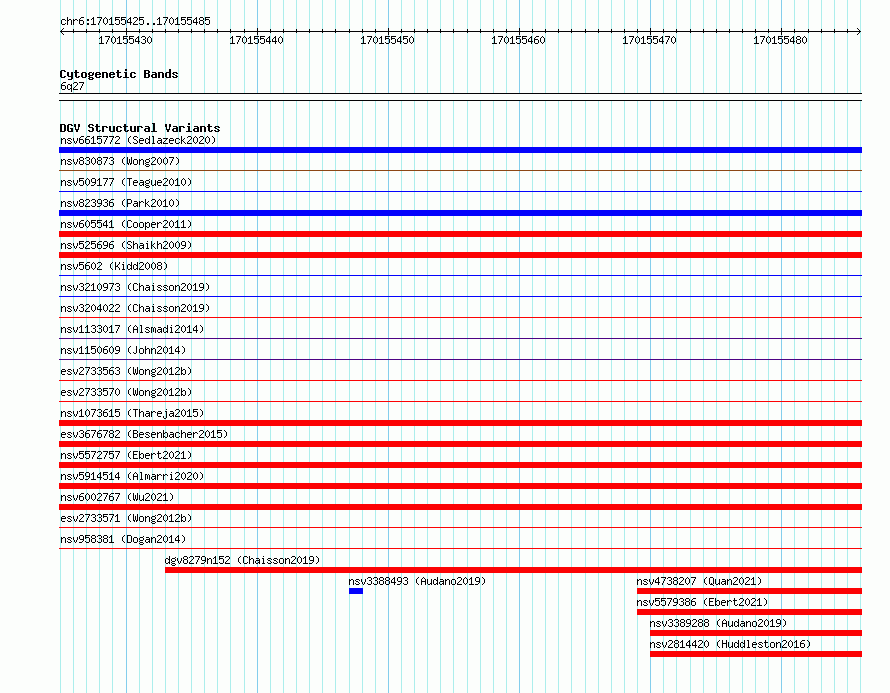Open nsv1073615 (Thareja2015) variant
The width and height of the screenshot is (890, 693).
(132, 413)
